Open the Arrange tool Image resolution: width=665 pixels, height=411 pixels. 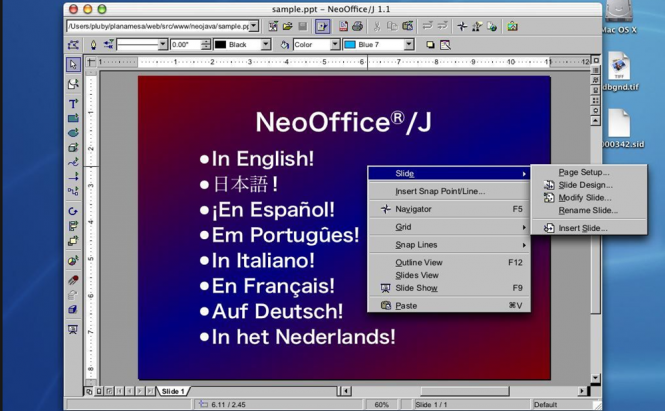(x=73, y=240)
